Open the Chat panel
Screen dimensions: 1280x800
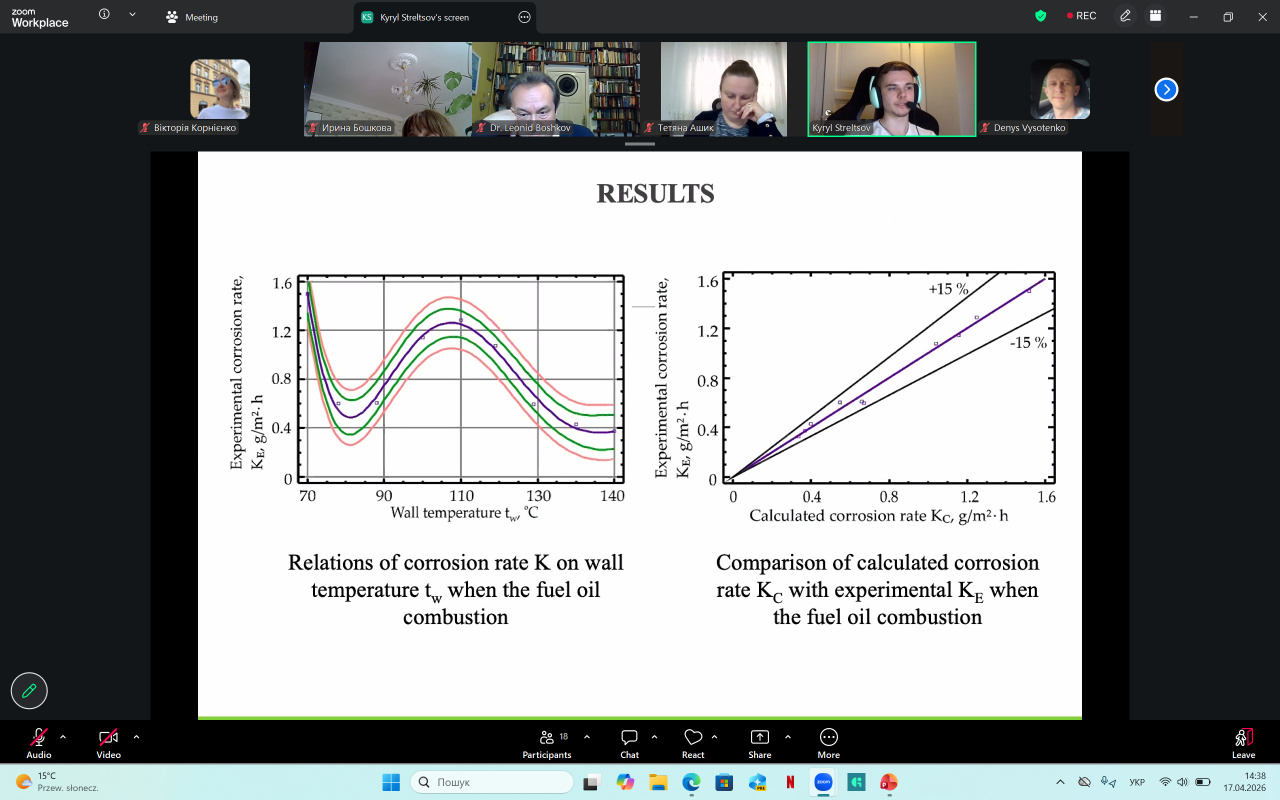629,741
